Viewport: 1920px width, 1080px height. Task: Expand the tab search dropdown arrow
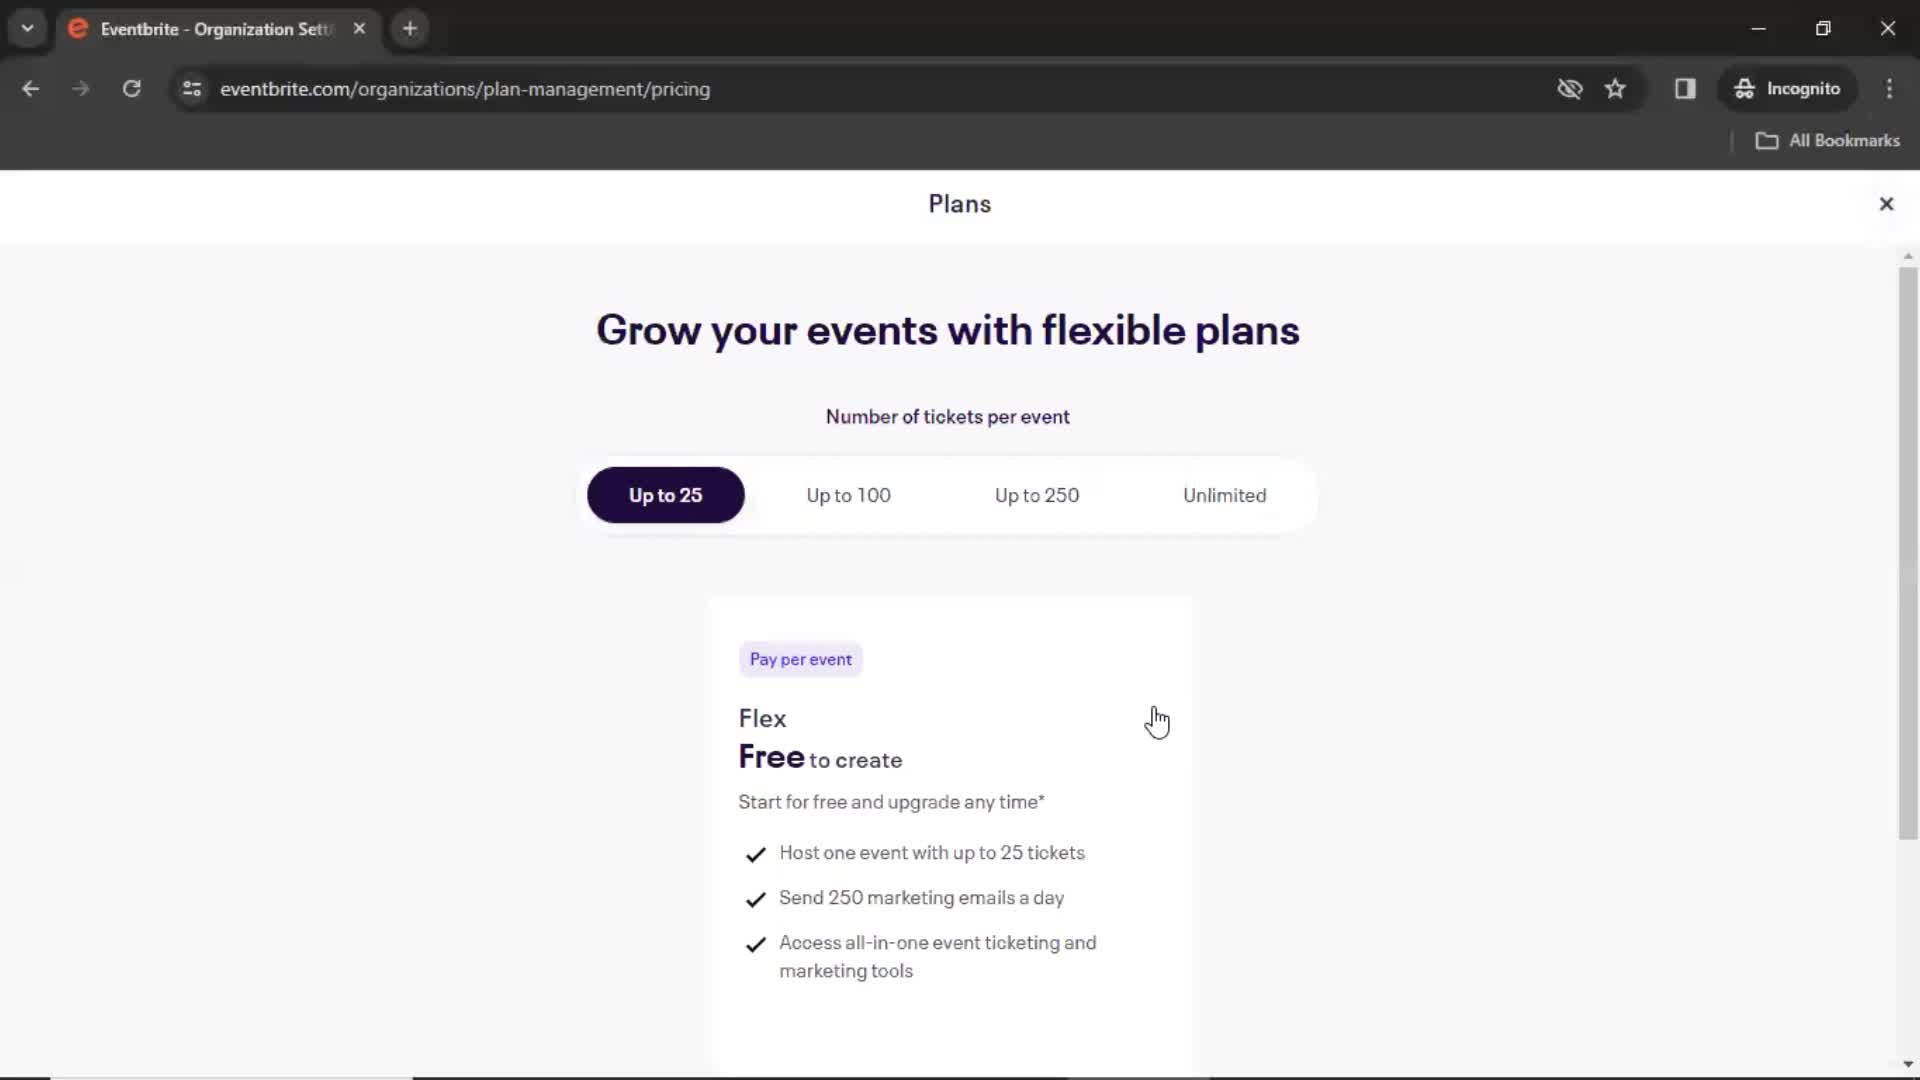pyautogui.click(x=28, y=29)
